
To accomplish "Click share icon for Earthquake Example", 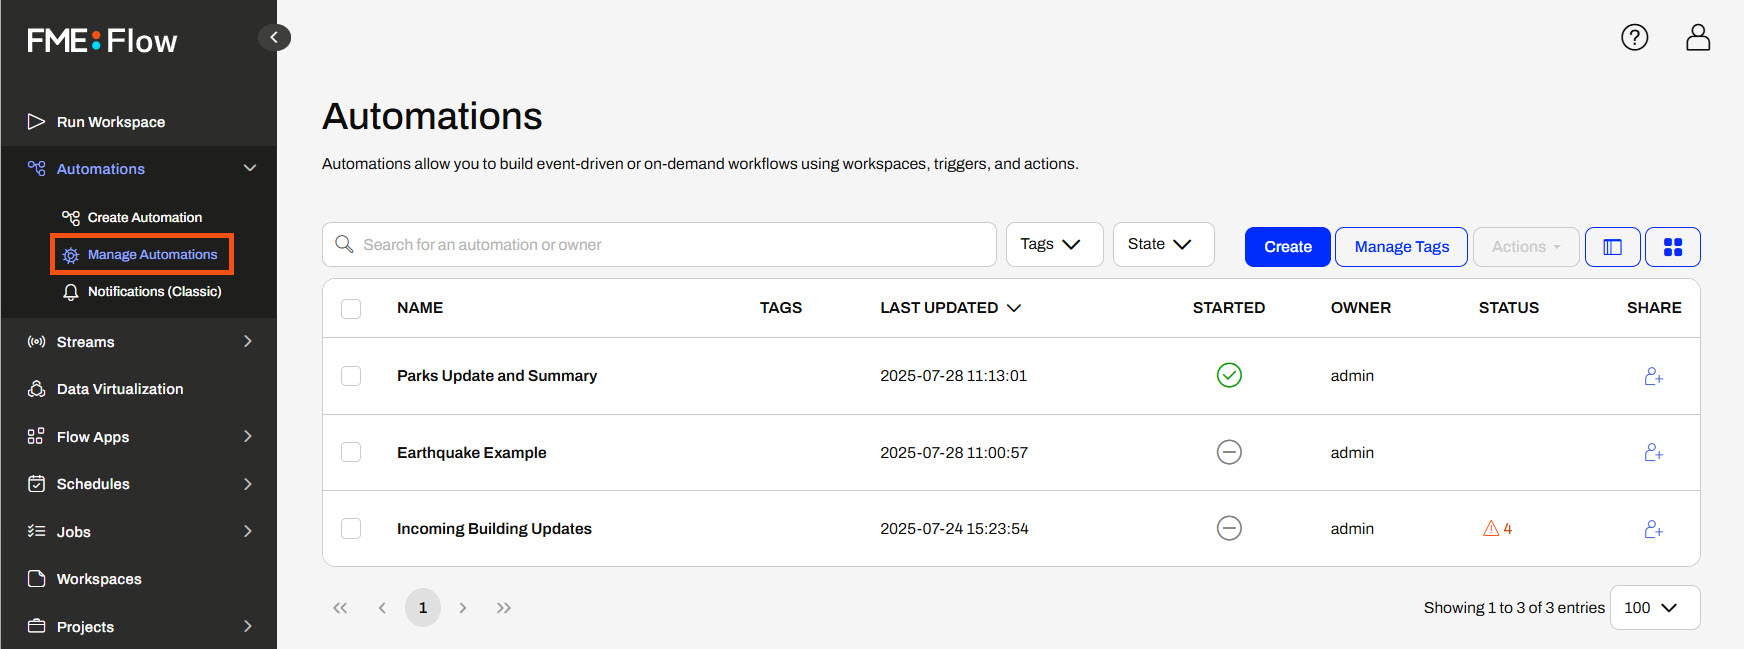I will pos(1653,453).
